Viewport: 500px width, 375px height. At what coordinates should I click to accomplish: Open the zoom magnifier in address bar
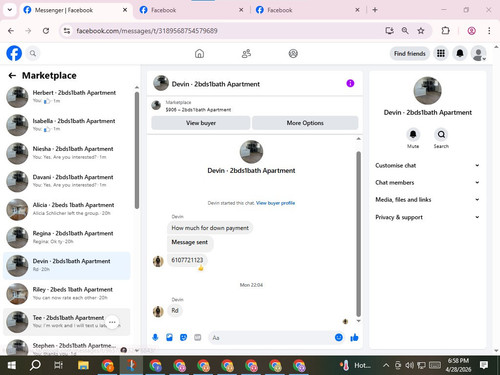click(405, 31)
